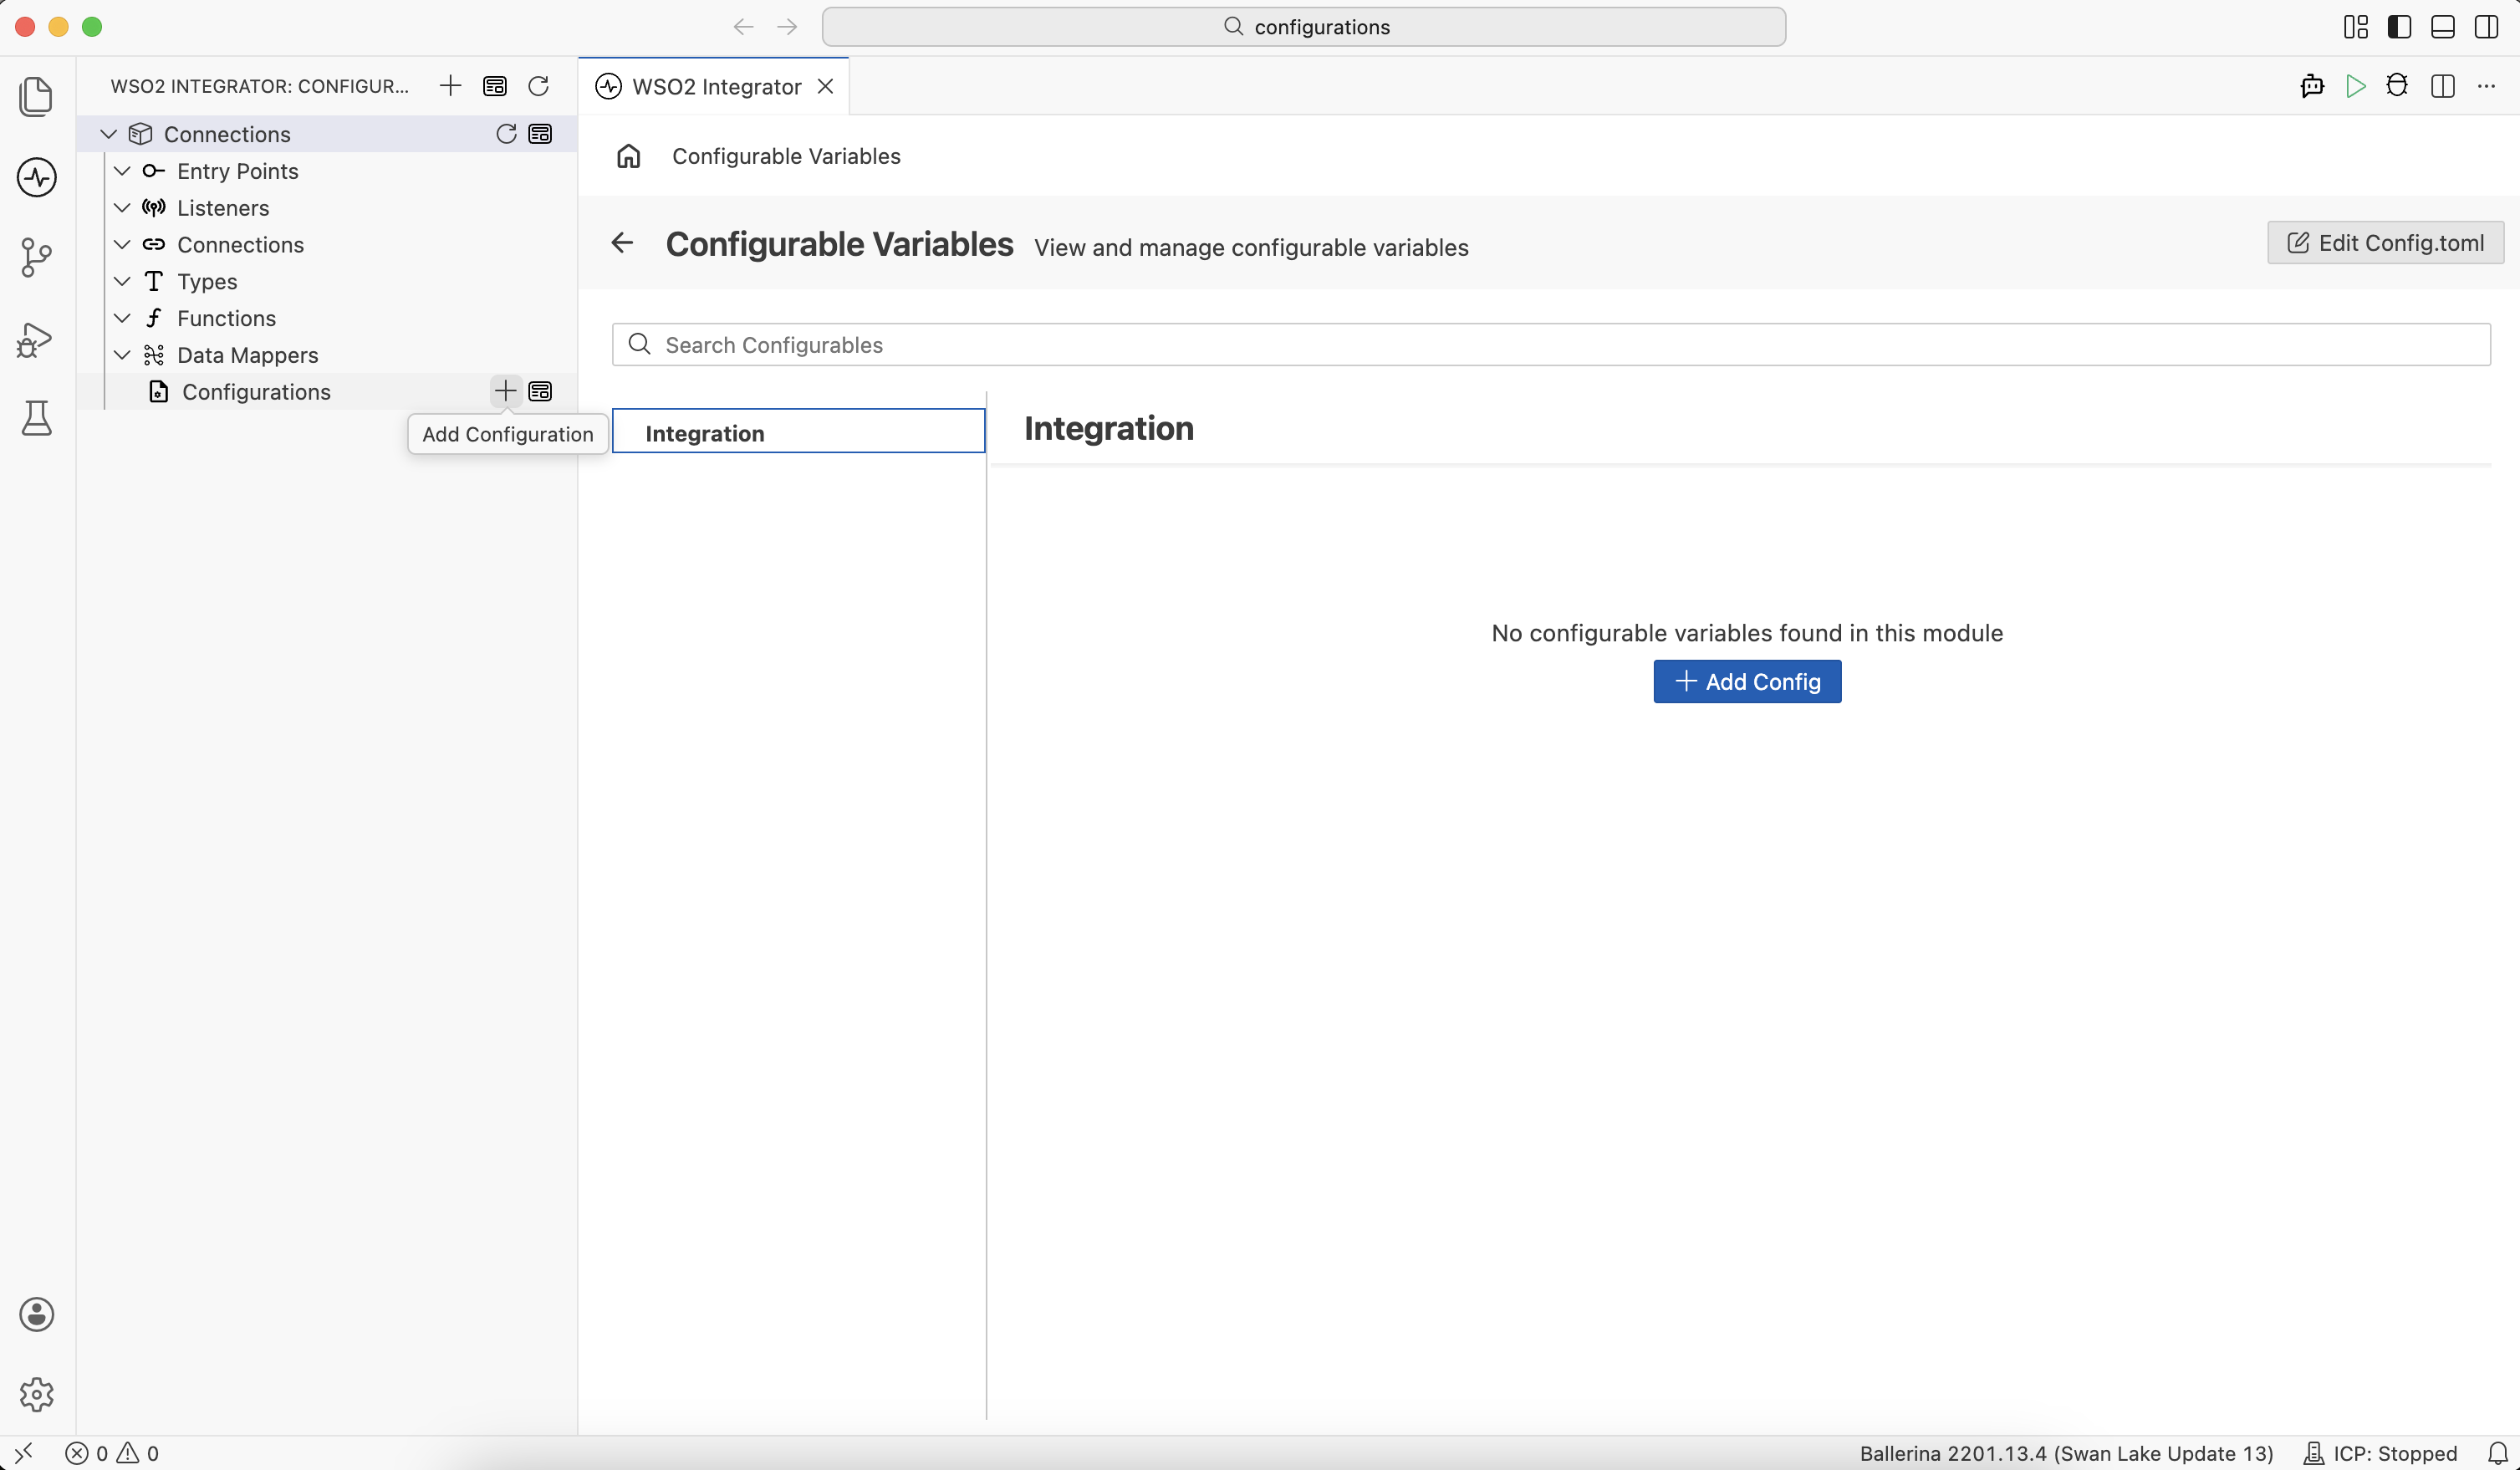Click the overview window icon in the sidebar header
This screenshot has width=2520, height=1470.
495,86
